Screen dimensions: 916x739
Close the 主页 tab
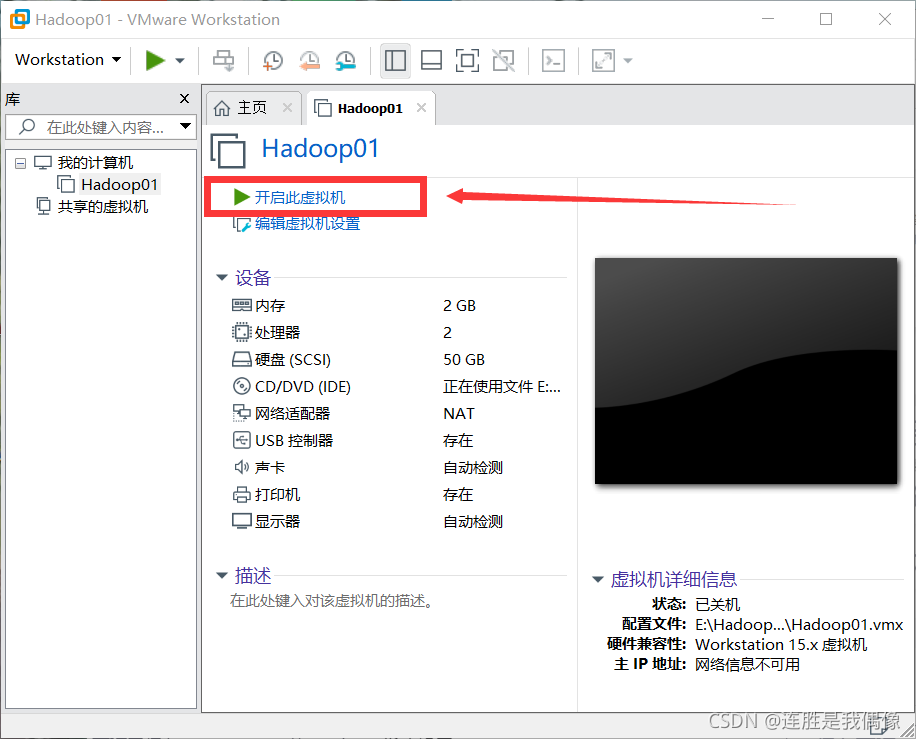(x=287, y=107)
